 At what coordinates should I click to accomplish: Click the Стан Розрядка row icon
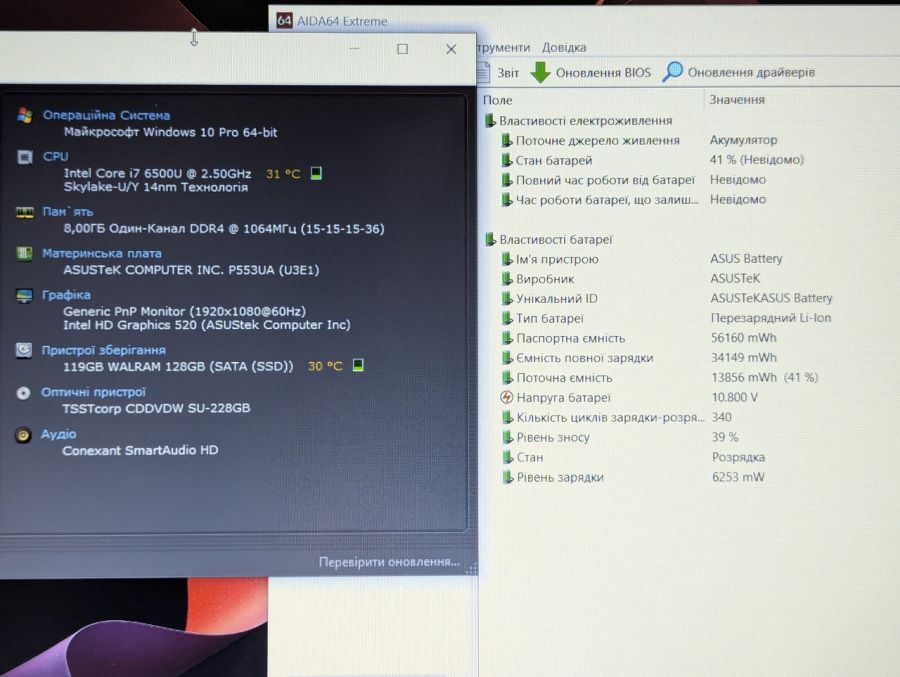[x=507, y=458]
